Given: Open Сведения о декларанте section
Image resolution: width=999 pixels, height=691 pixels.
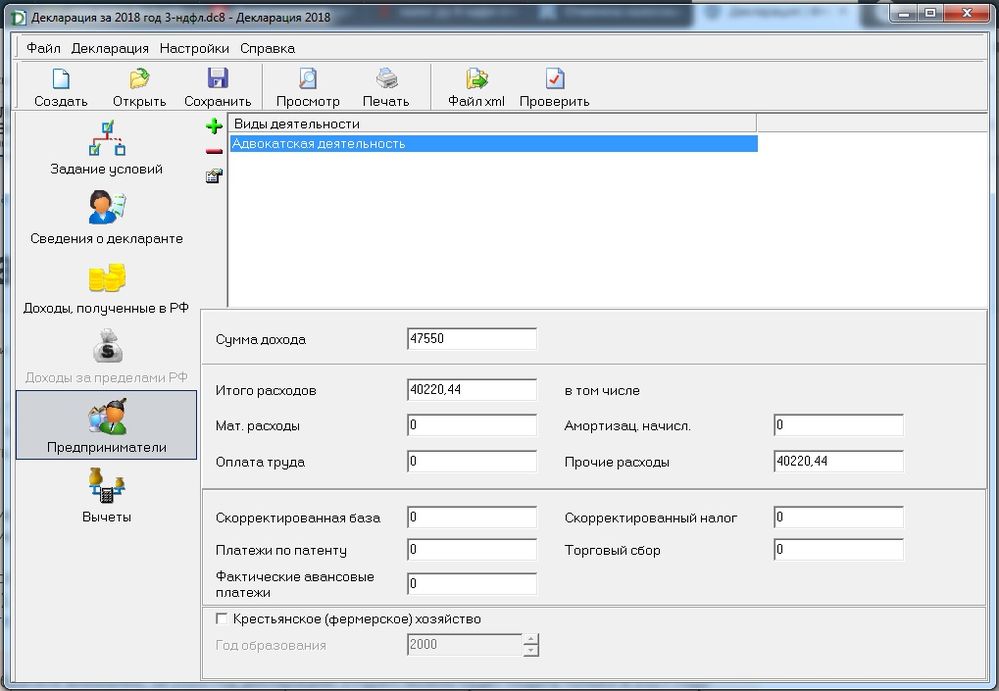Looking at the screenshot, I should 107,218.
